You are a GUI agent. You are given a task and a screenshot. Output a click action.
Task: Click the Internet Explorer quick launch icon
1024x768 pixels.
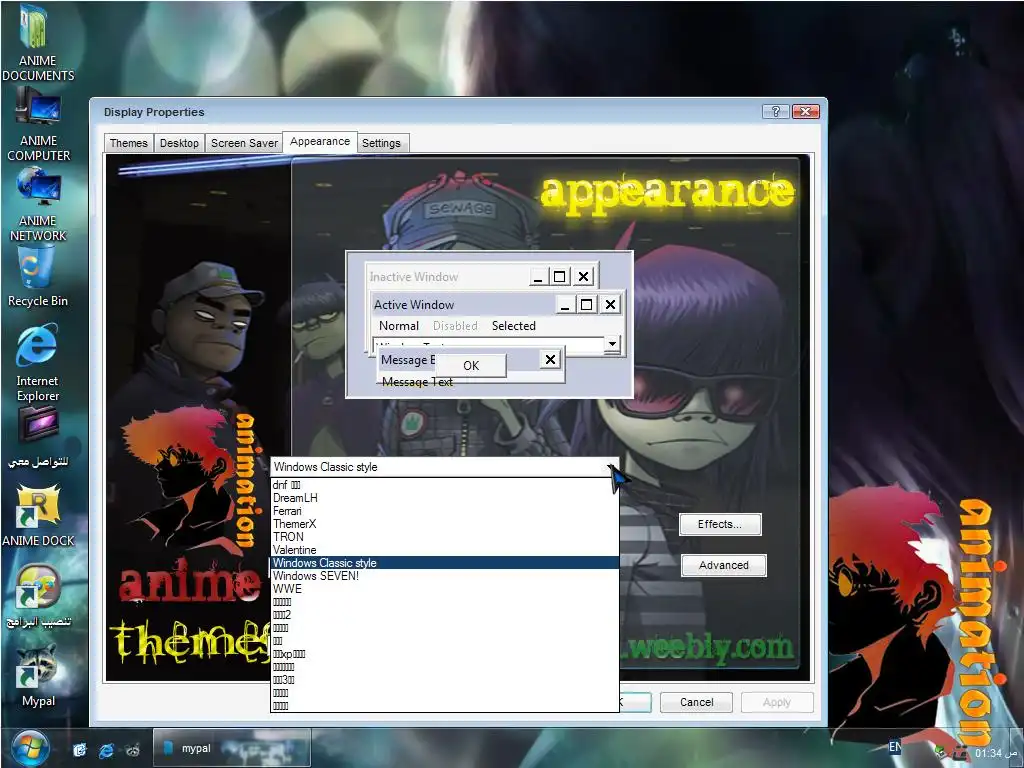[x=106, y=750]
